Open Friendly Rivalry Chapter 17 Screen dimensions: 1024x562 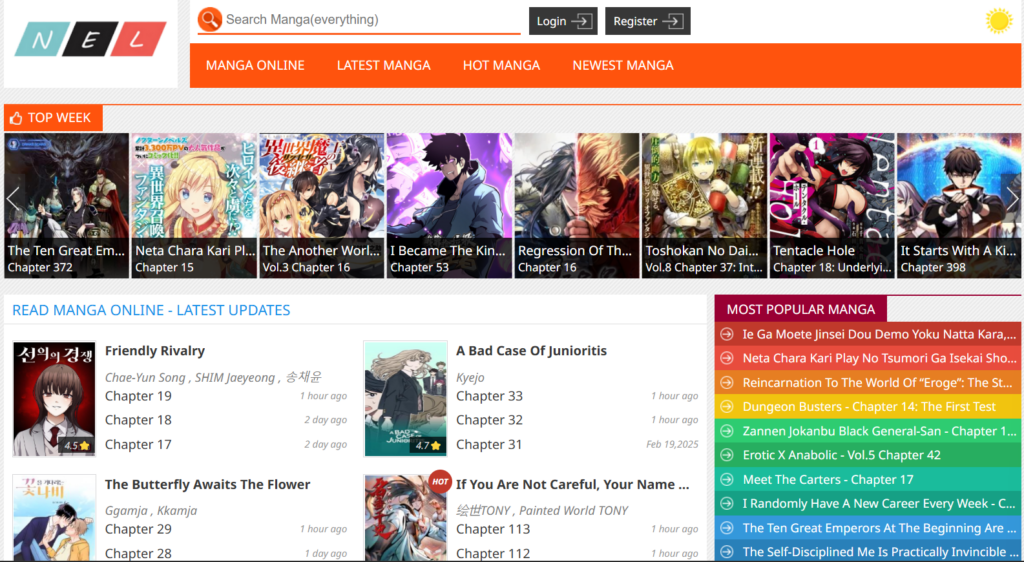click(x=138, y=444)
